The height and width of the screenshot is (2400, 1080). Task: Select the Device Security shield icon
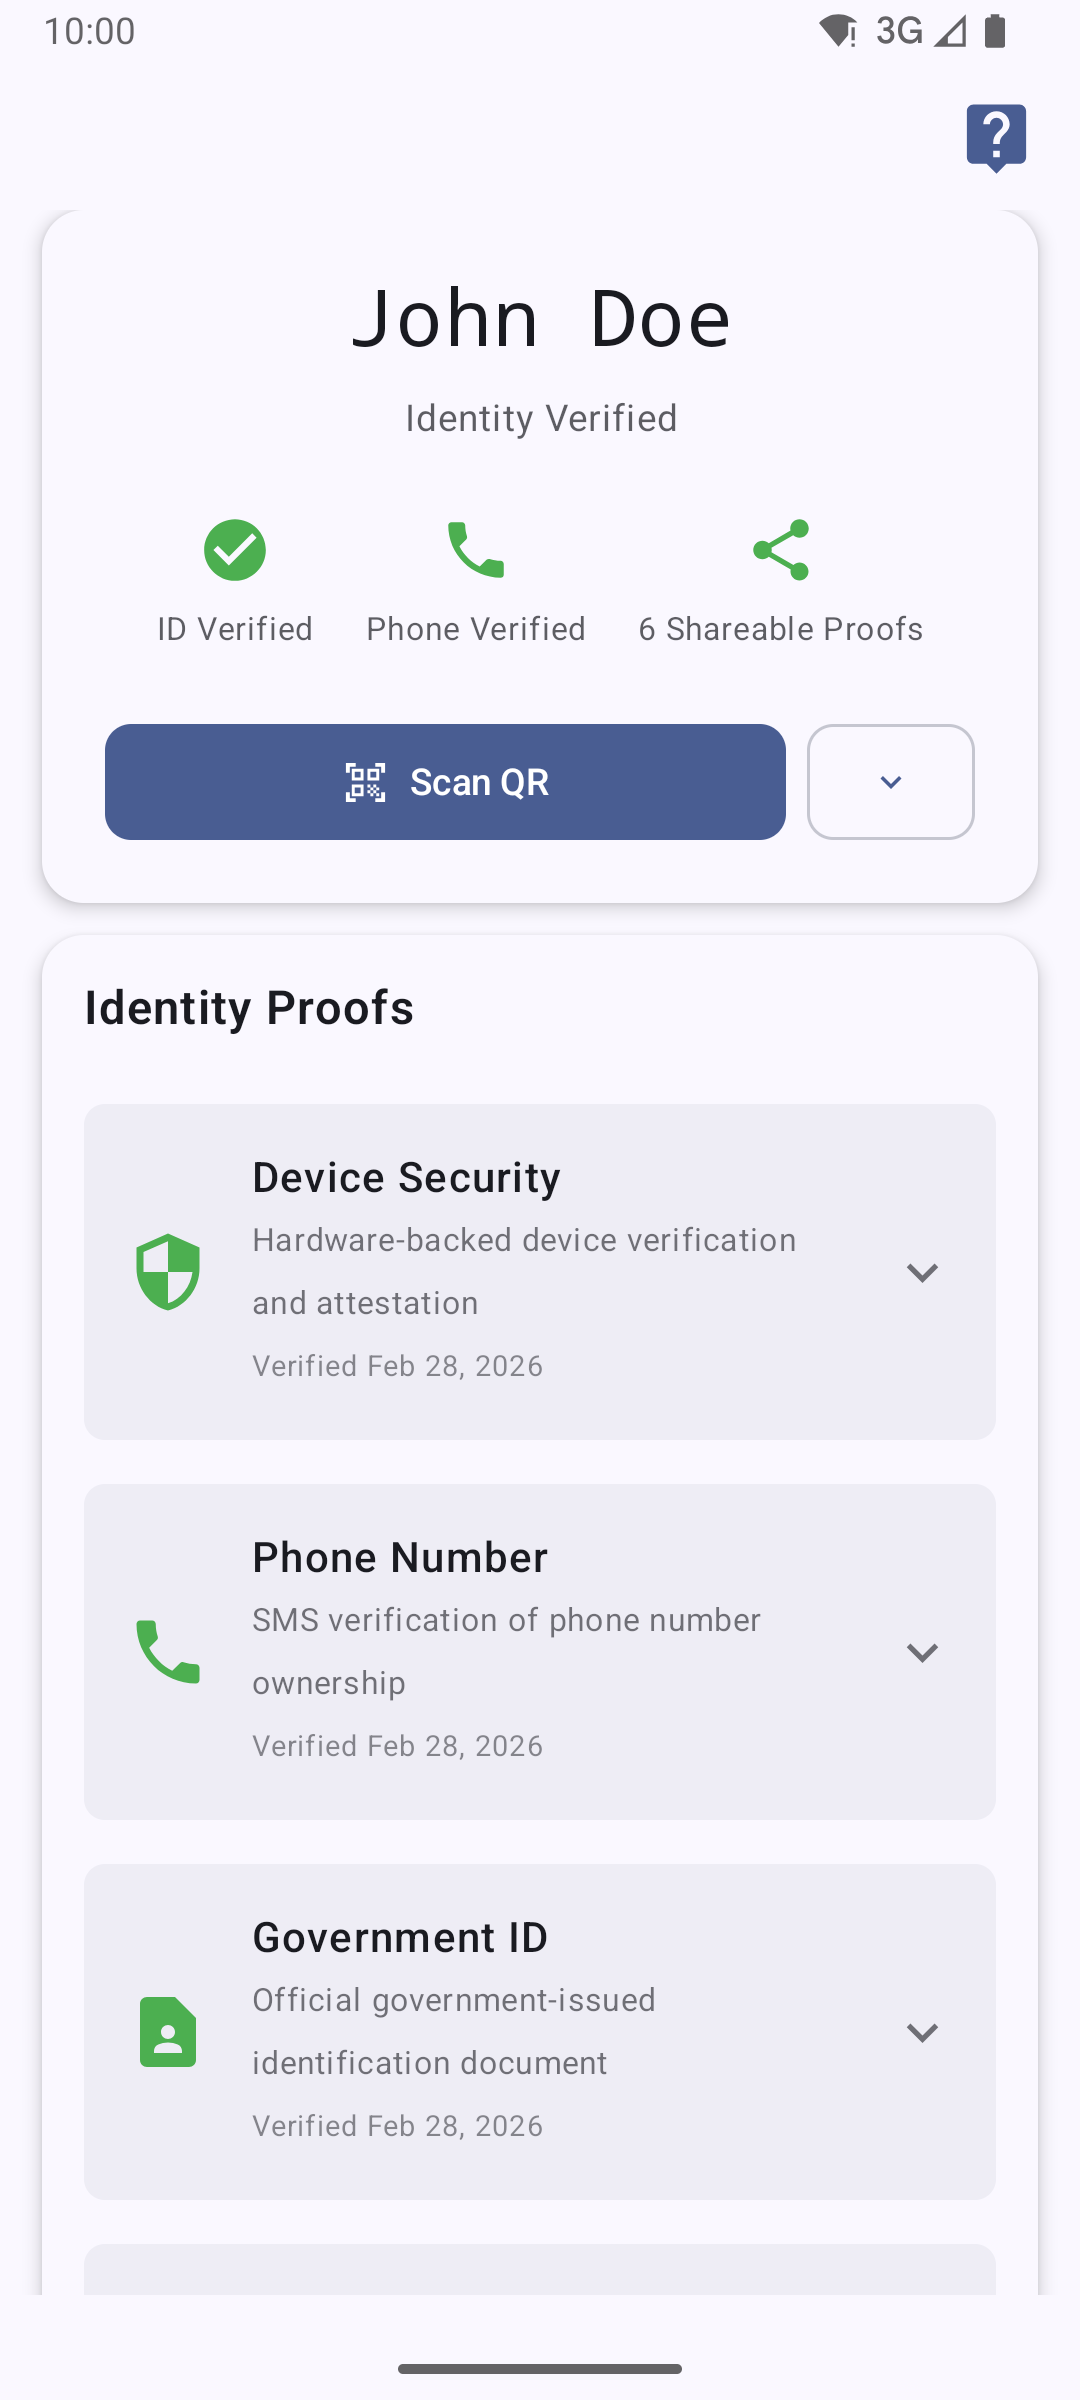[x=169, y=1270]
